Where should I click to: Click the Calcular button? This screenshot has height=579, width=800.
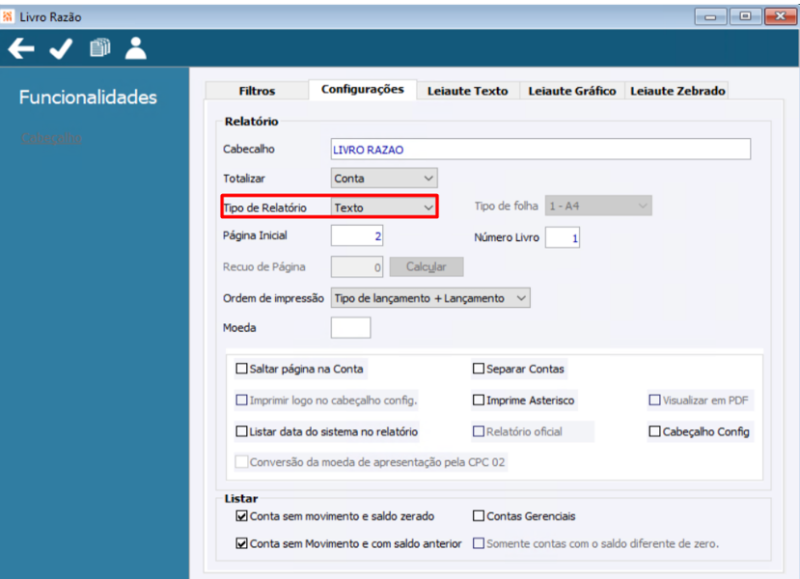pos(426,267)
